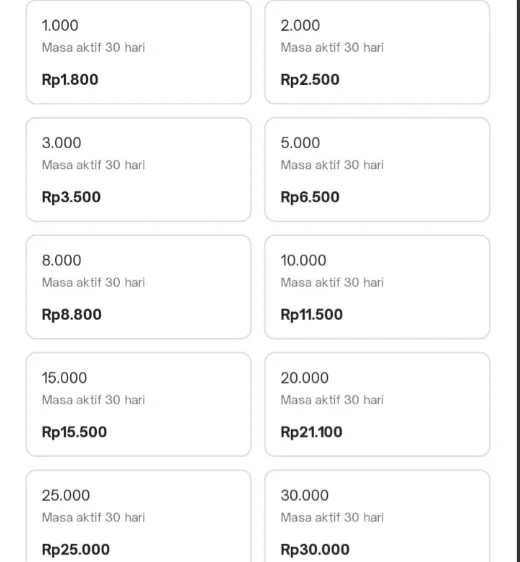Select the 15.000 credit option
This screenshot has width=520, height=562.
click(138, 405)
